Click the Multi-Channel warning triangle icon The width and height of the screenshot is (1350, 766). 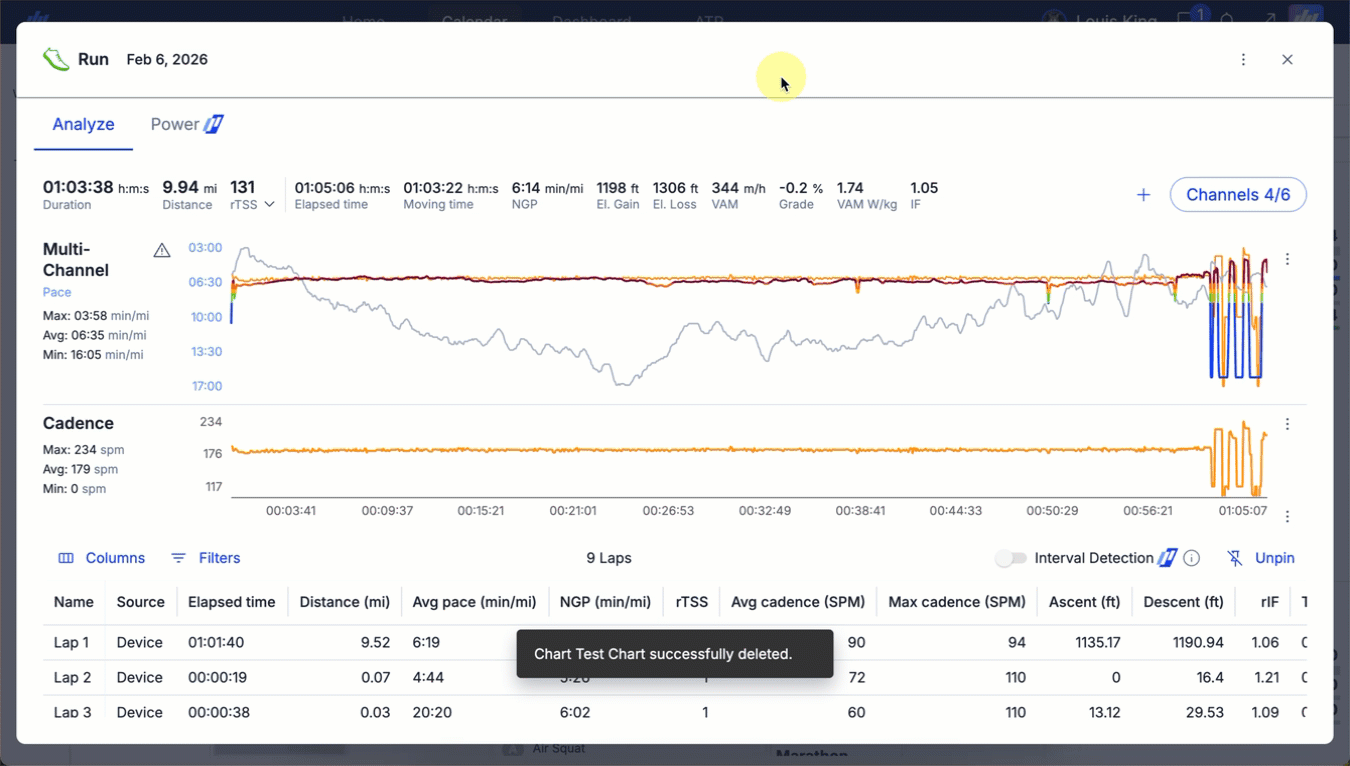pyautogui.click(x=162, y=250)
